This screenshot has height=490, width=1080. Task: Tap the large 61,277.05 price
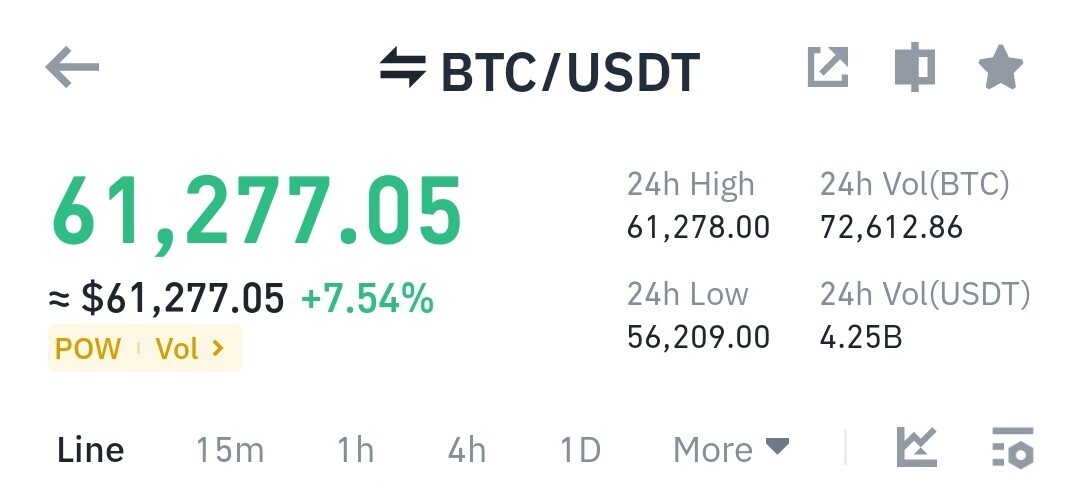(256, 212)
